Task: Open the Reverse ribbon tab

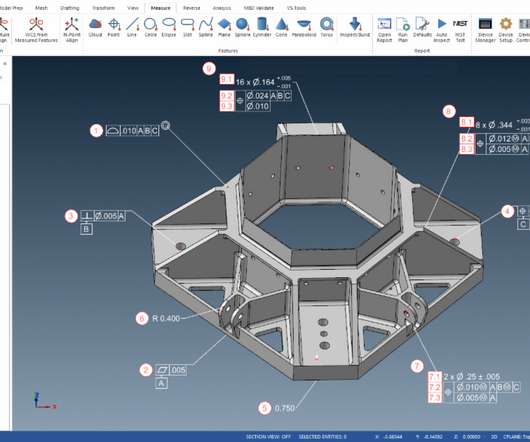Action: point(192,8)
